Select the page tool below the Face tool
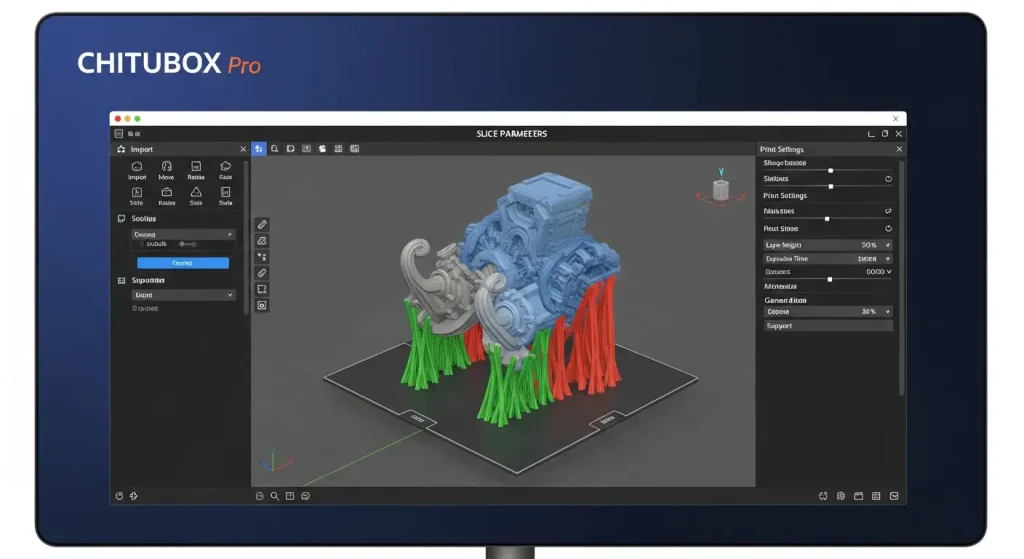The width and height of the screenshot is (1024, 559). (x=225, y=192)
